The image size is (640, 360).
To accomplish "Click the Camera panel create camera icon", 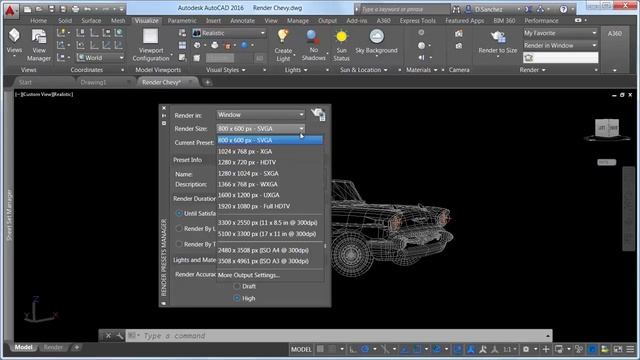I will pyautogui.click(x=459, y=34).
